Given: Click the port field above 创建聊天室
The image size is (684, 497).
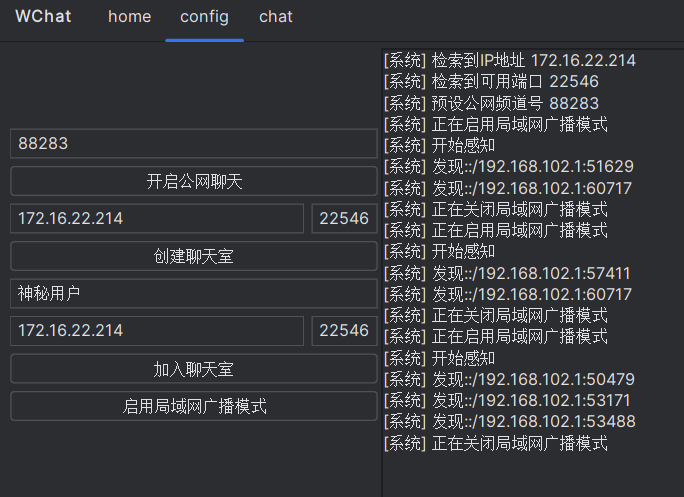Looking at the screenshot, I should [344, 219].
